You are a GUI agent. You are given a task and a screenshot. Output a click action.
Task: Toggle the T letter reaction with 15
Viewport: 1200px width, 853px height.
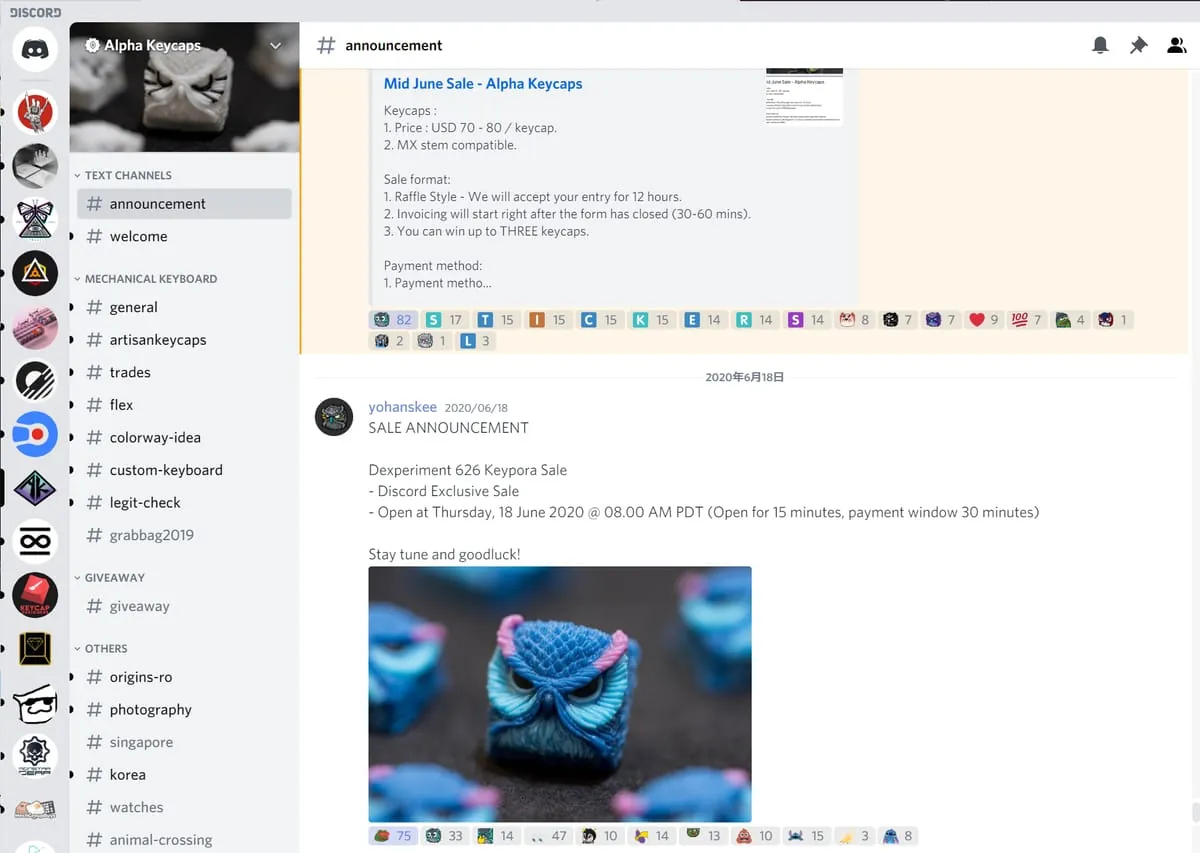[x=496, y=320]
